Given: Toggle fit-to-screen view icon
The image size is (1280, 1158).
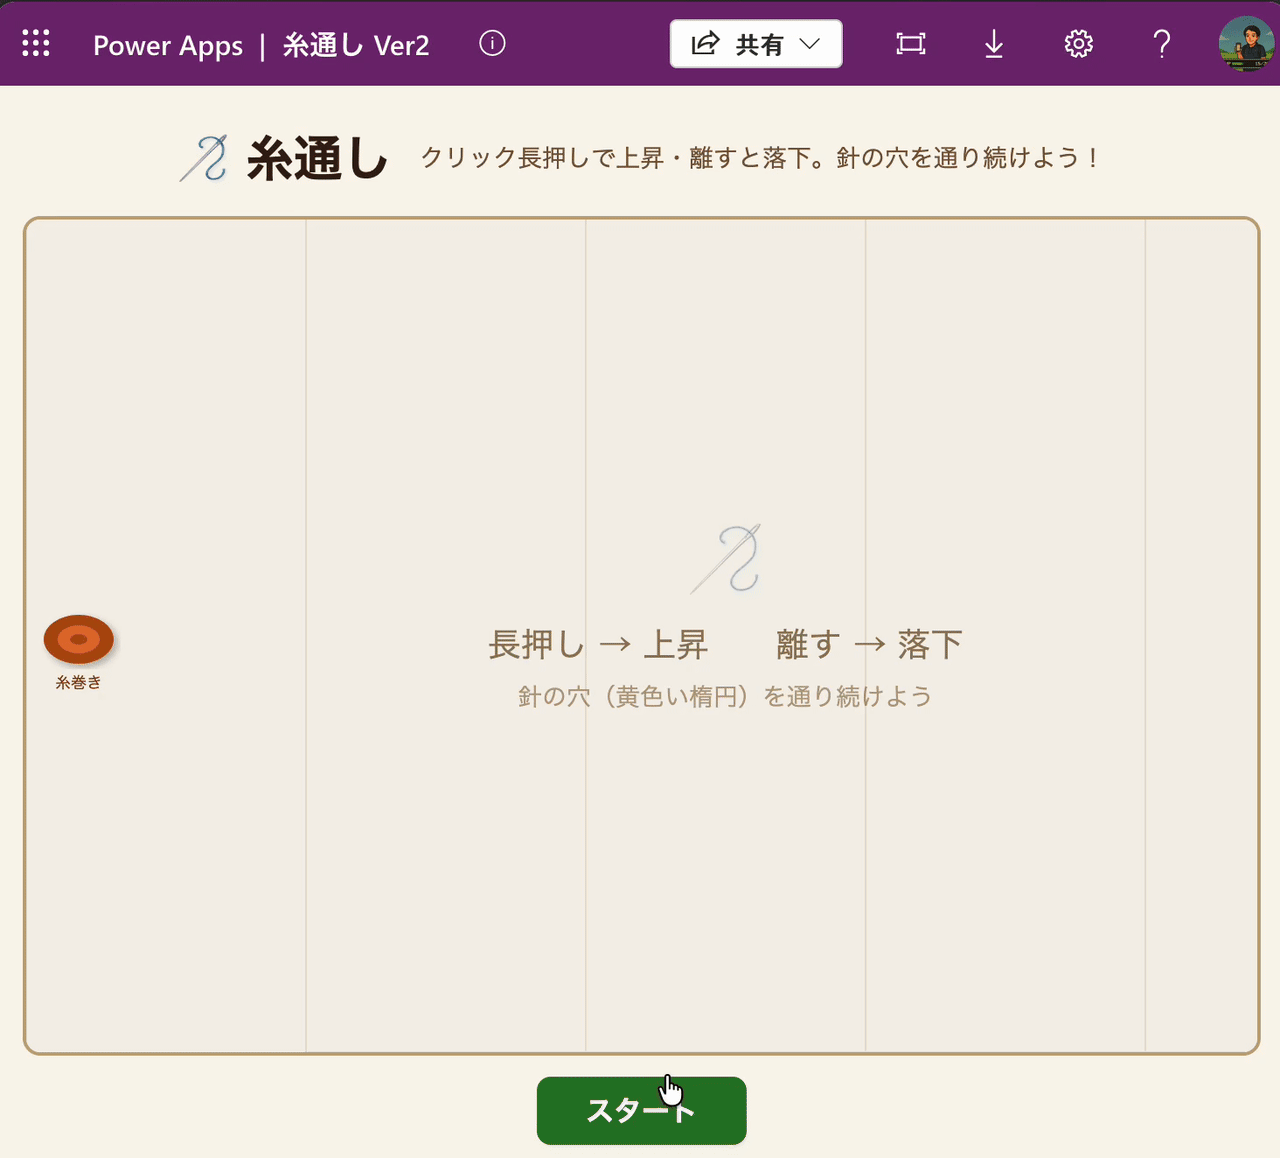Looking at the screenshot, I should pos(910,44).
